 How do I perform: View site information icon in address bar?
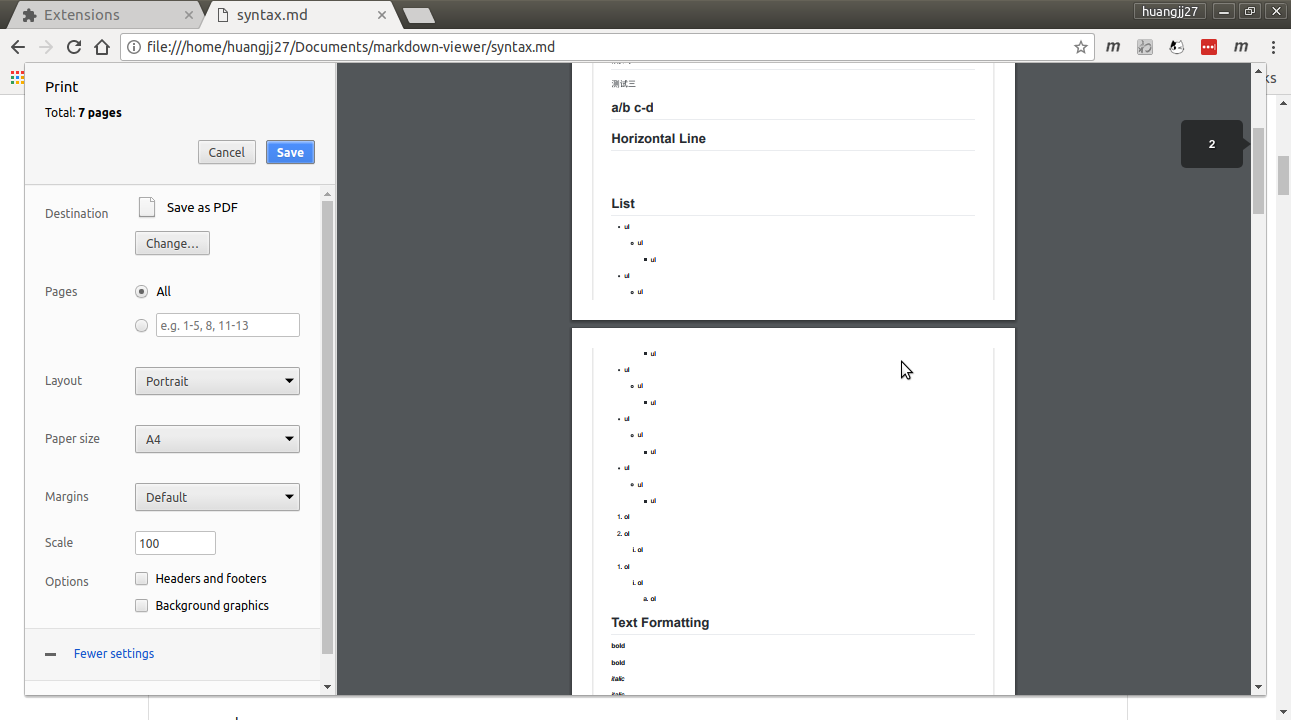[x=134, y=47]
